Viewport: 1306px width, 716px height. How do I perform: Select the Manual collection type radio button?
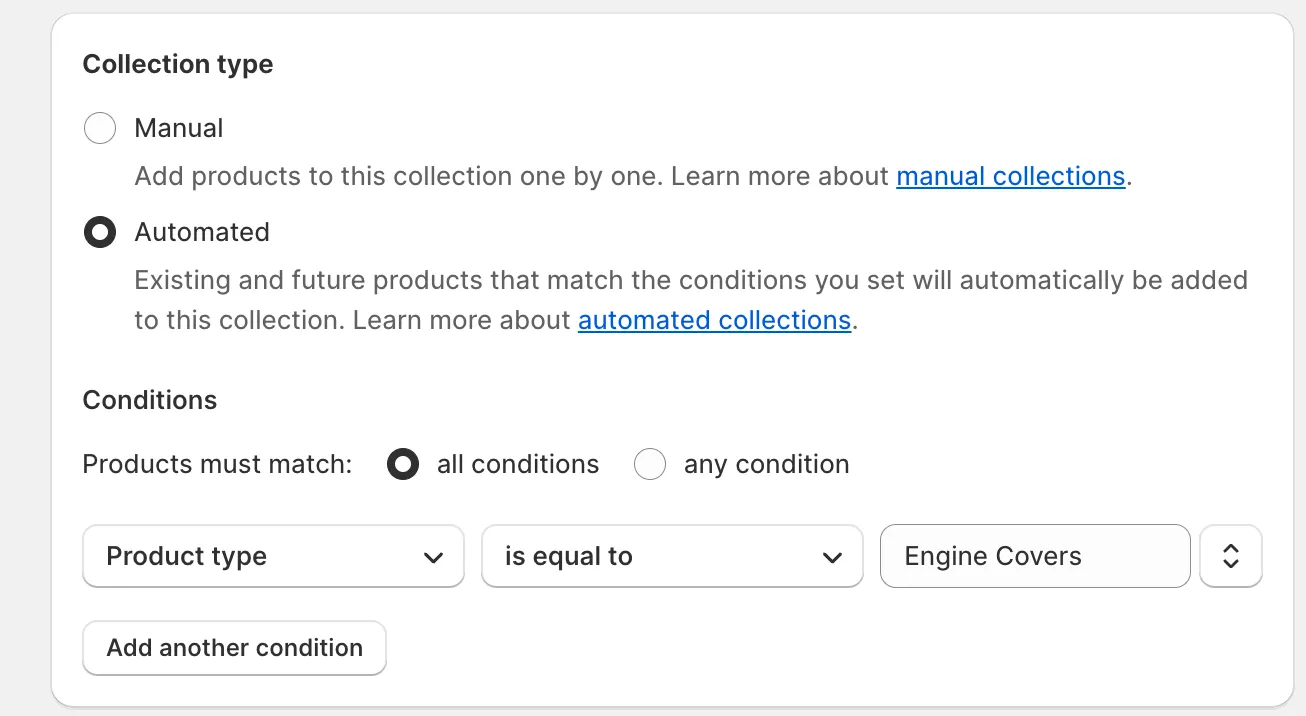100,129
